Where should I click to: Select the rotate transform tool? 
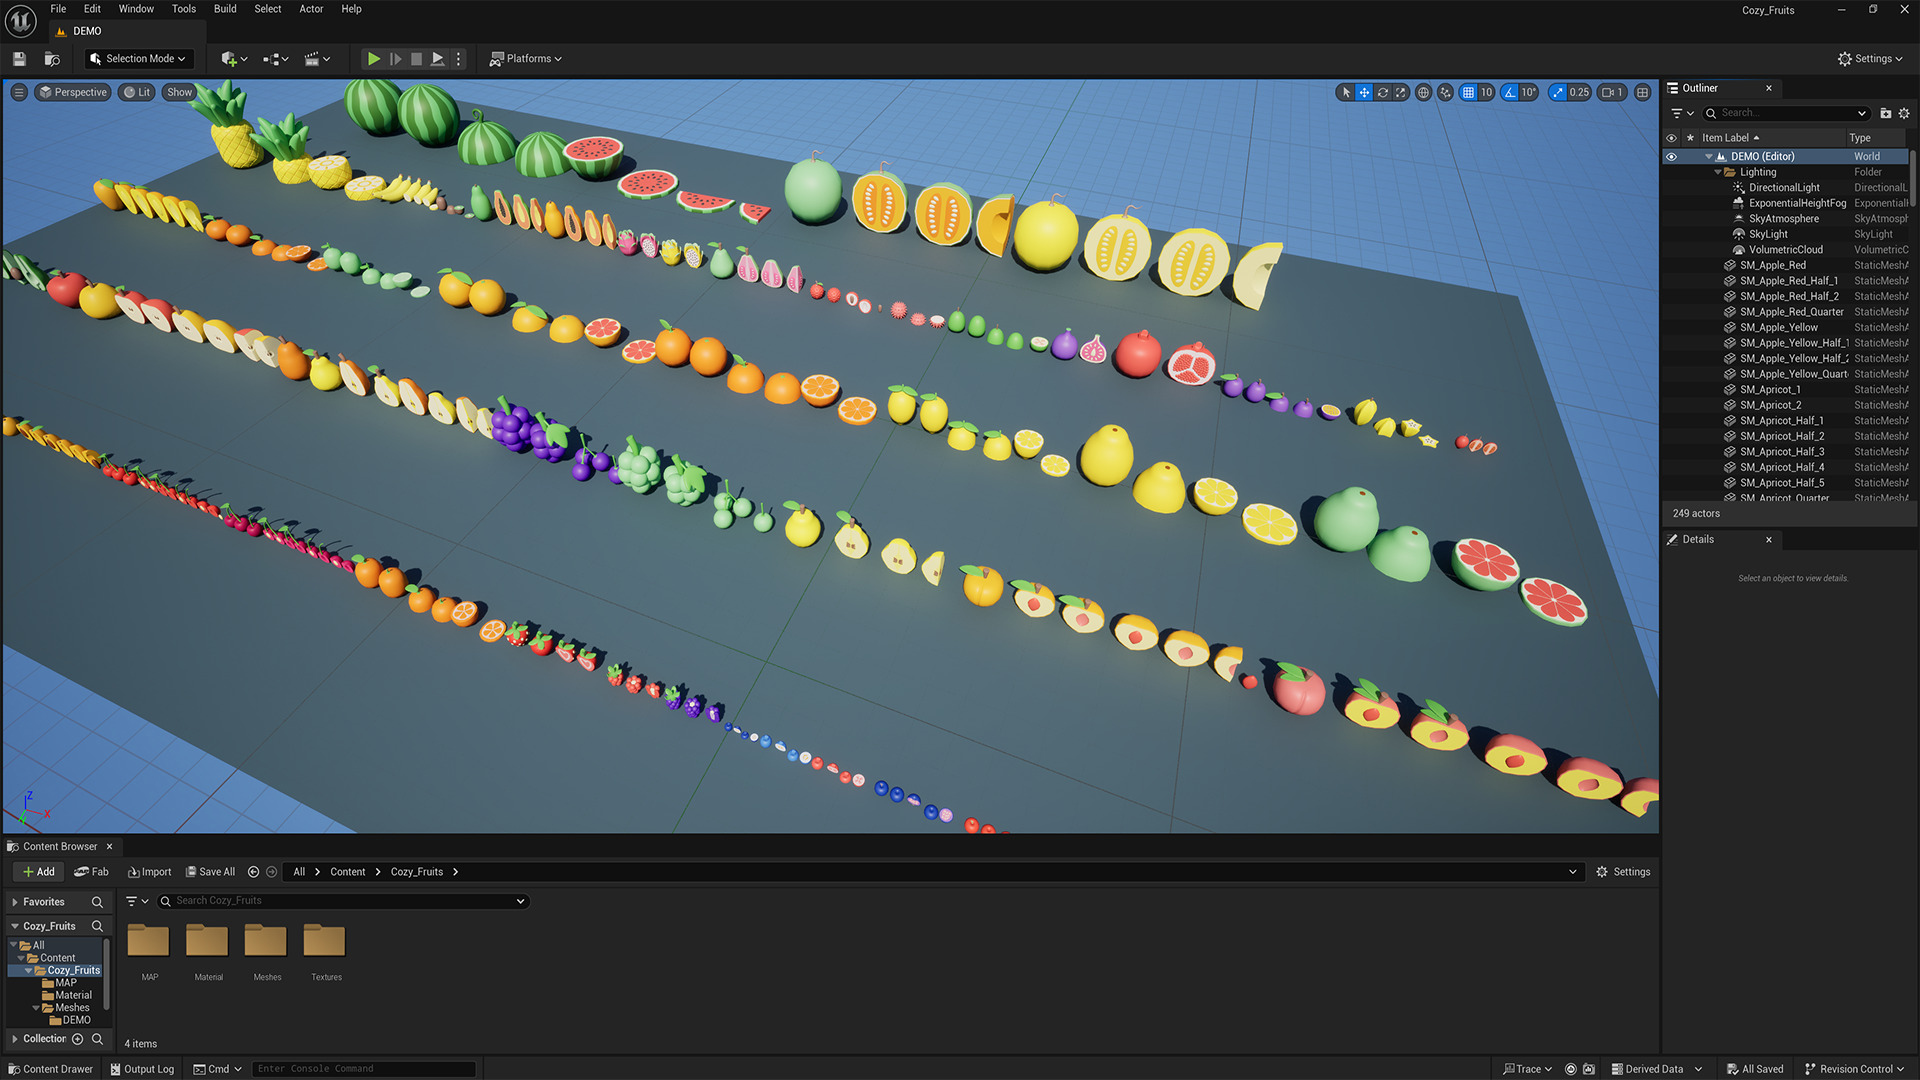1382,92
